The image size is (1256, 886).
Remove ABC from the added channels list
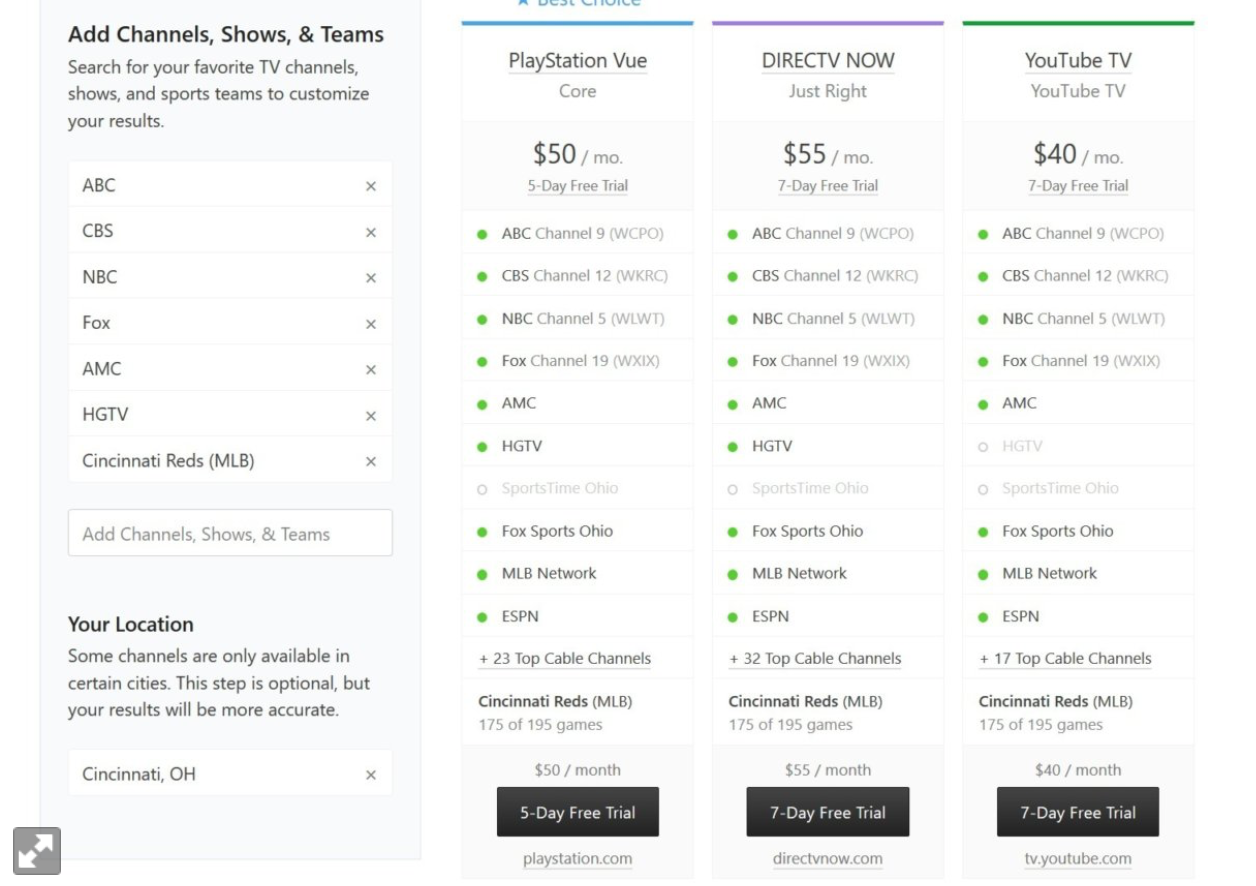pyautogui.click(x=371, y=186)
